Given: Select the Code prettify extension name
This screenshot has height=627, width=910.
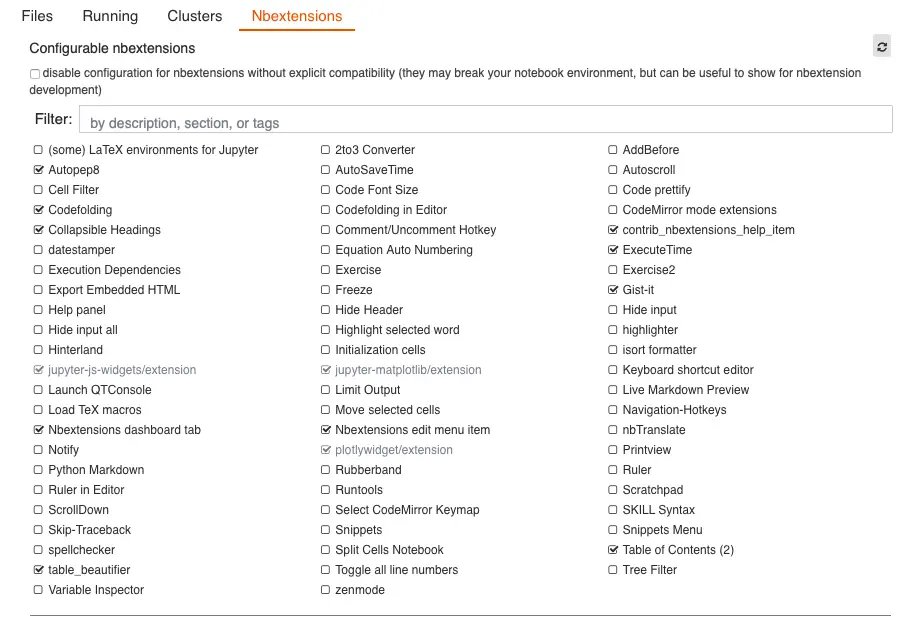Looking at the screenshot, I should pos(656,190).
